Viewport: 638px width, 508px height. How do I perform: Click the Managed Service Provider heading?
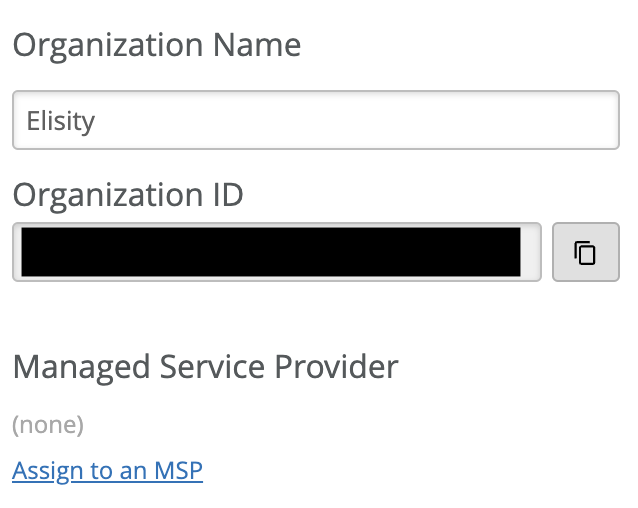(205, 367)
